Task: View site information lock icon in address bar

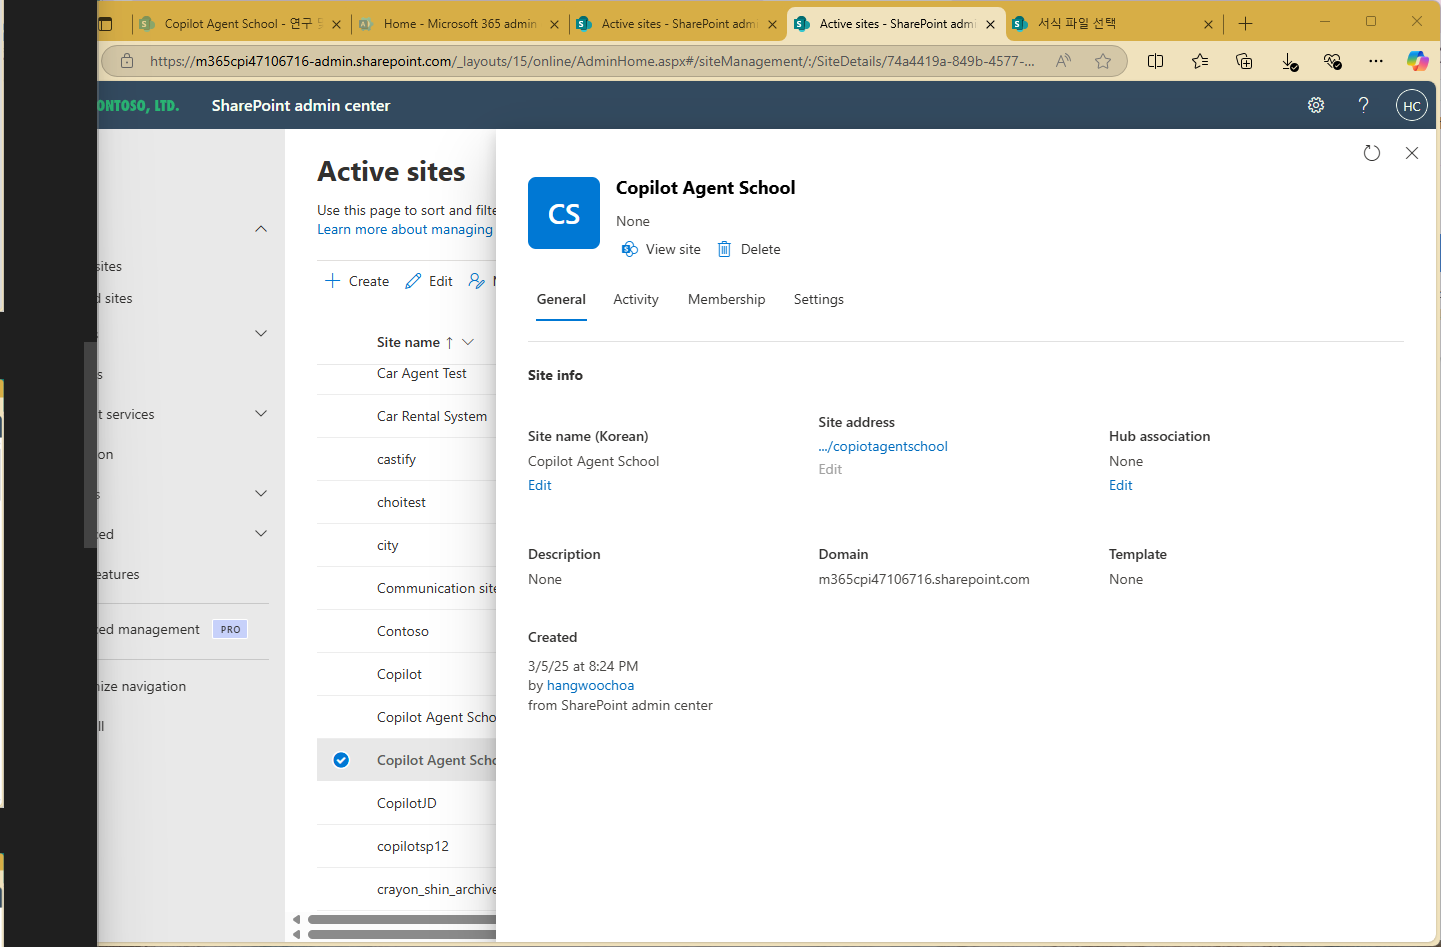Action: click(127, 61)
